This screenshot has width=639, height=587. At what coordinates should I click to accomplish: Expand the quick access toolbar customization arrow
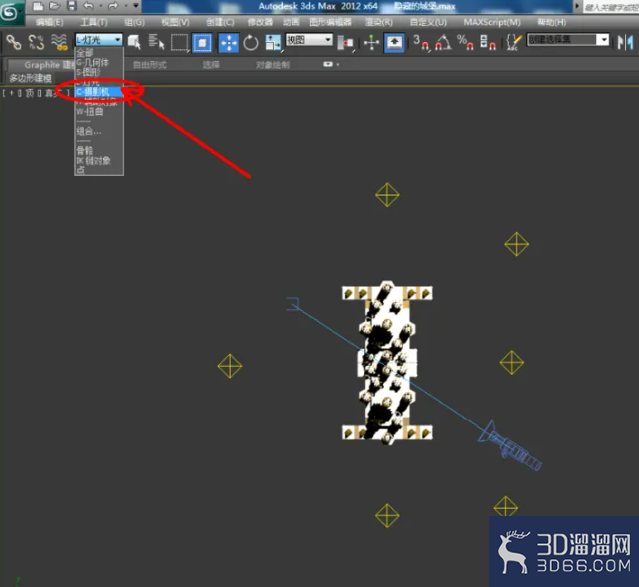tap(136, 6)
